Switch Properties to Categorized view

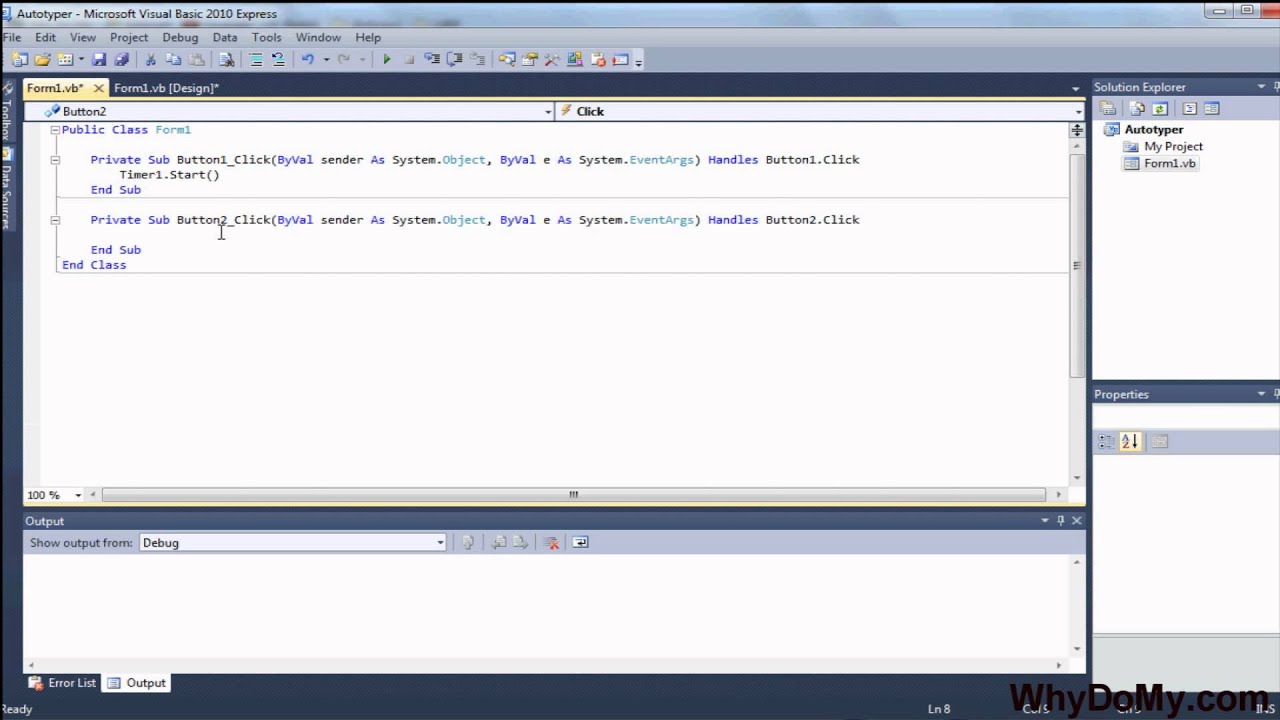(1106, 441)
